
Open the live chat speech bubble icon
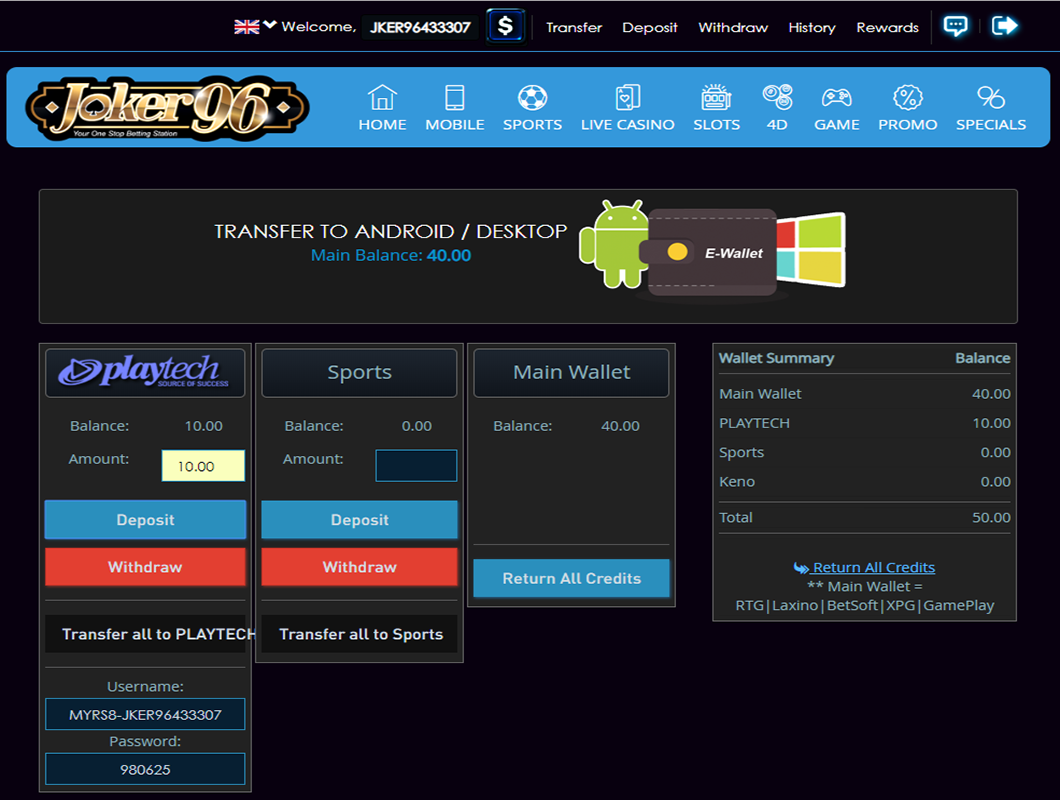(955, 26)
